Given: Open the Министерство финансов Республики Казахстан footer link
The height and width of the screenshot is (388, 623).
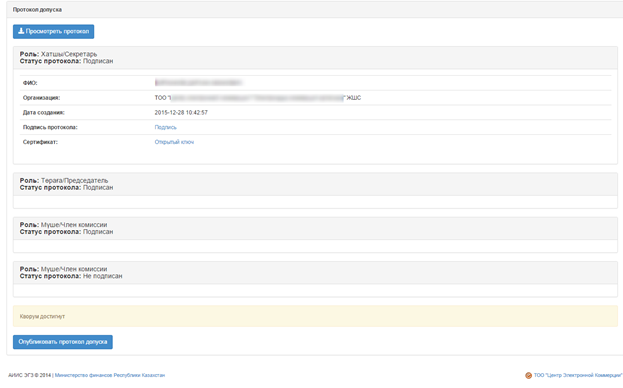Looking at the screenshot, I should tap(110, 375).
